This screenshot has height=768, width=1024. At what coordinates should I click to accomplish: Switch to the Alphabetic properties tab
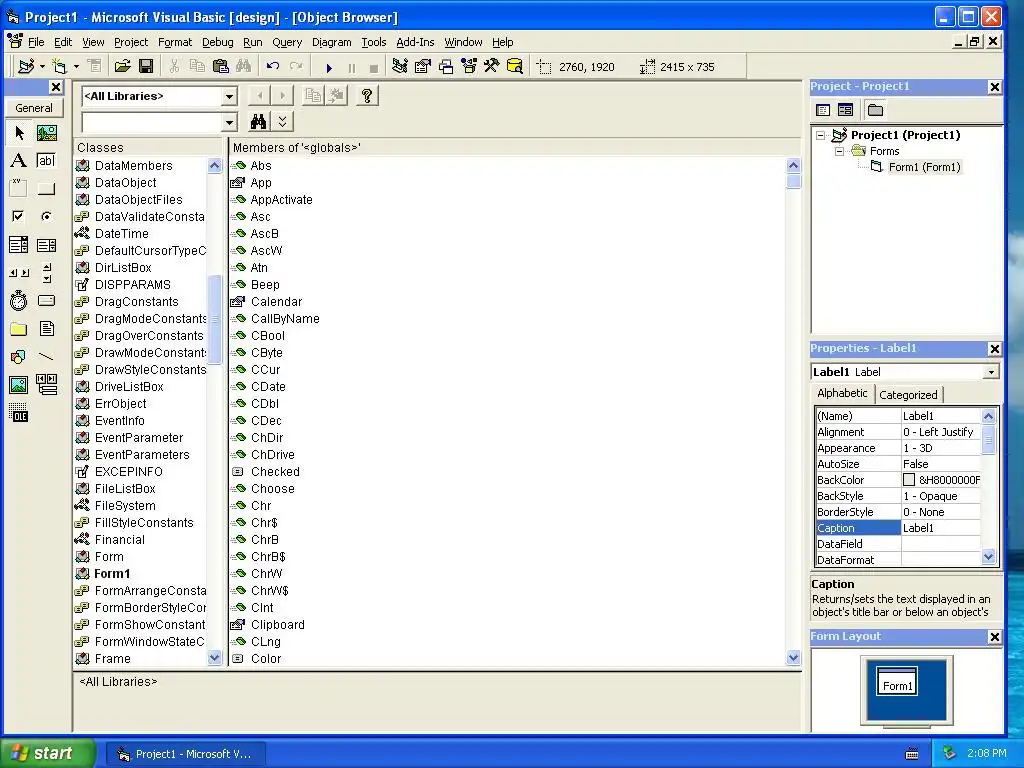[x=842, y=393]
